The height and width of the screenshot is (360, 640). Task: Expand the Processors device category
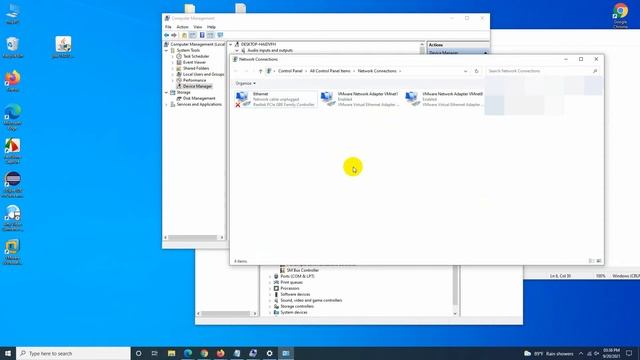[270, 289]
